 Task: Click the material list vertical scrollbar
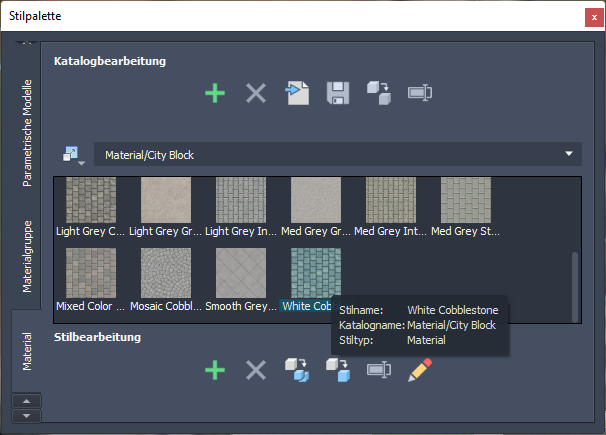(x=575, y=287)
